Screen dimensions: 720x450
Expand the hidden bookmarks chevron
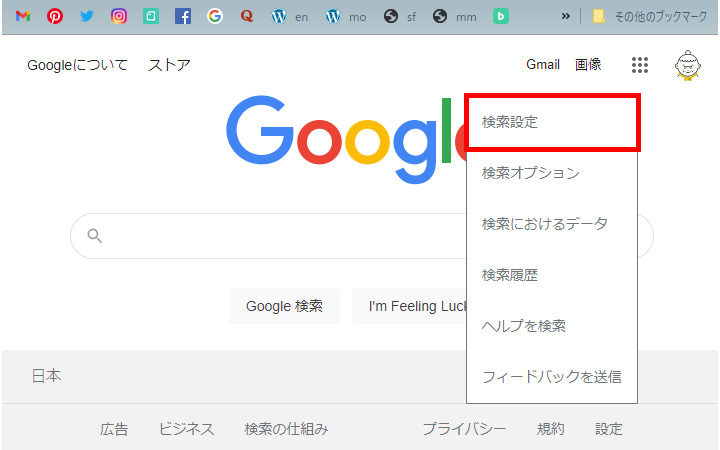tap(565, 17)
